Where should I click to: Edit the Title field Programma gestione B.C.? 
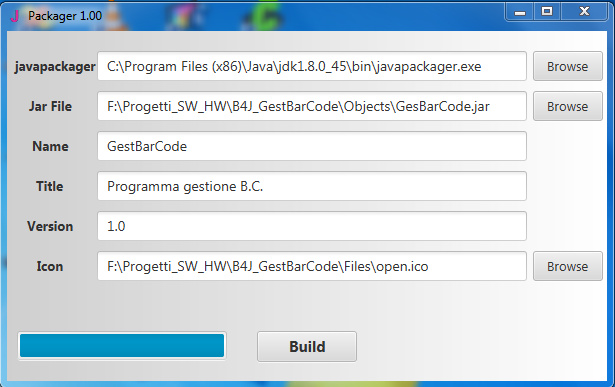[x=312, y=186]
